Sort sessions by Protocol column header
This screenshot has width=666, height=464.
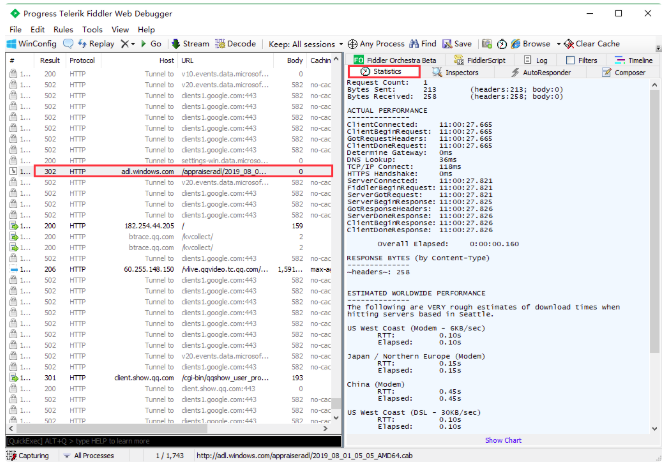click(x=82, y=60)
